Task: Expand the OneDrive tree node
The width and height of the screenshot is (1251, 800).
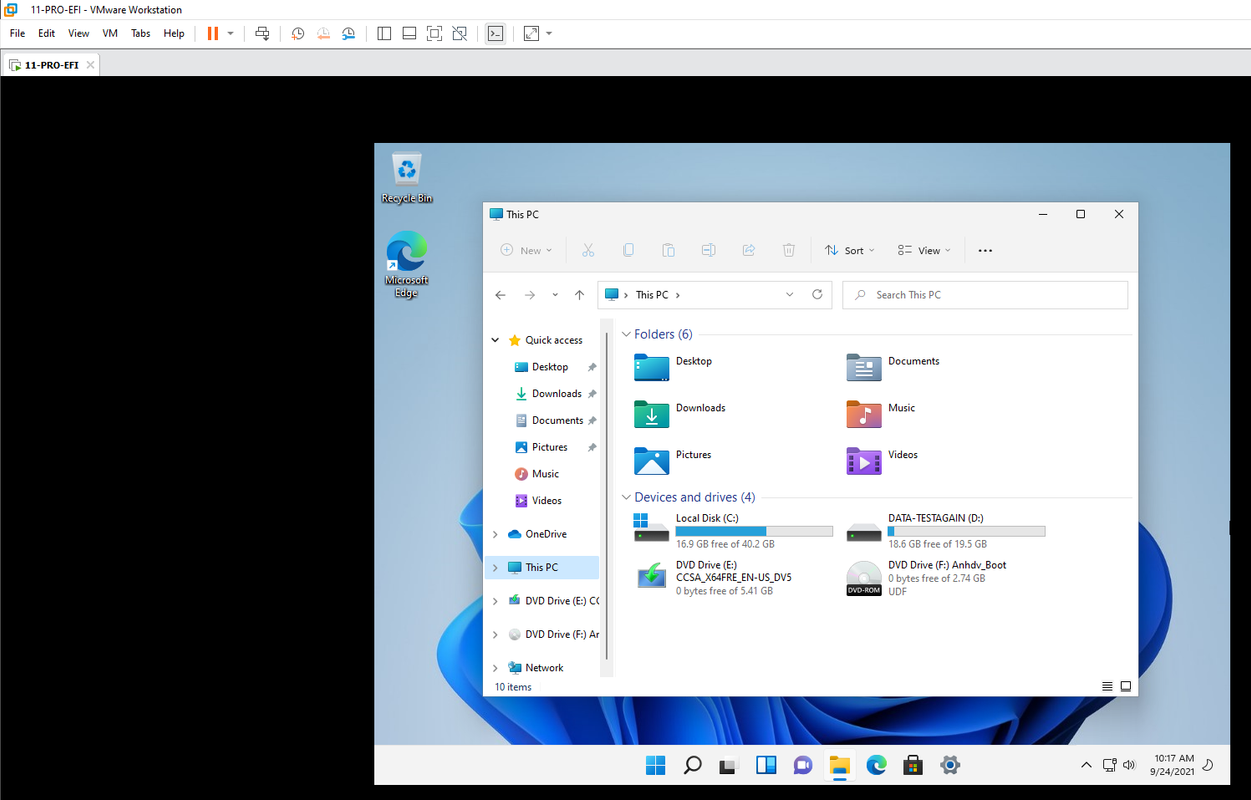Action: tap(495, 534)
